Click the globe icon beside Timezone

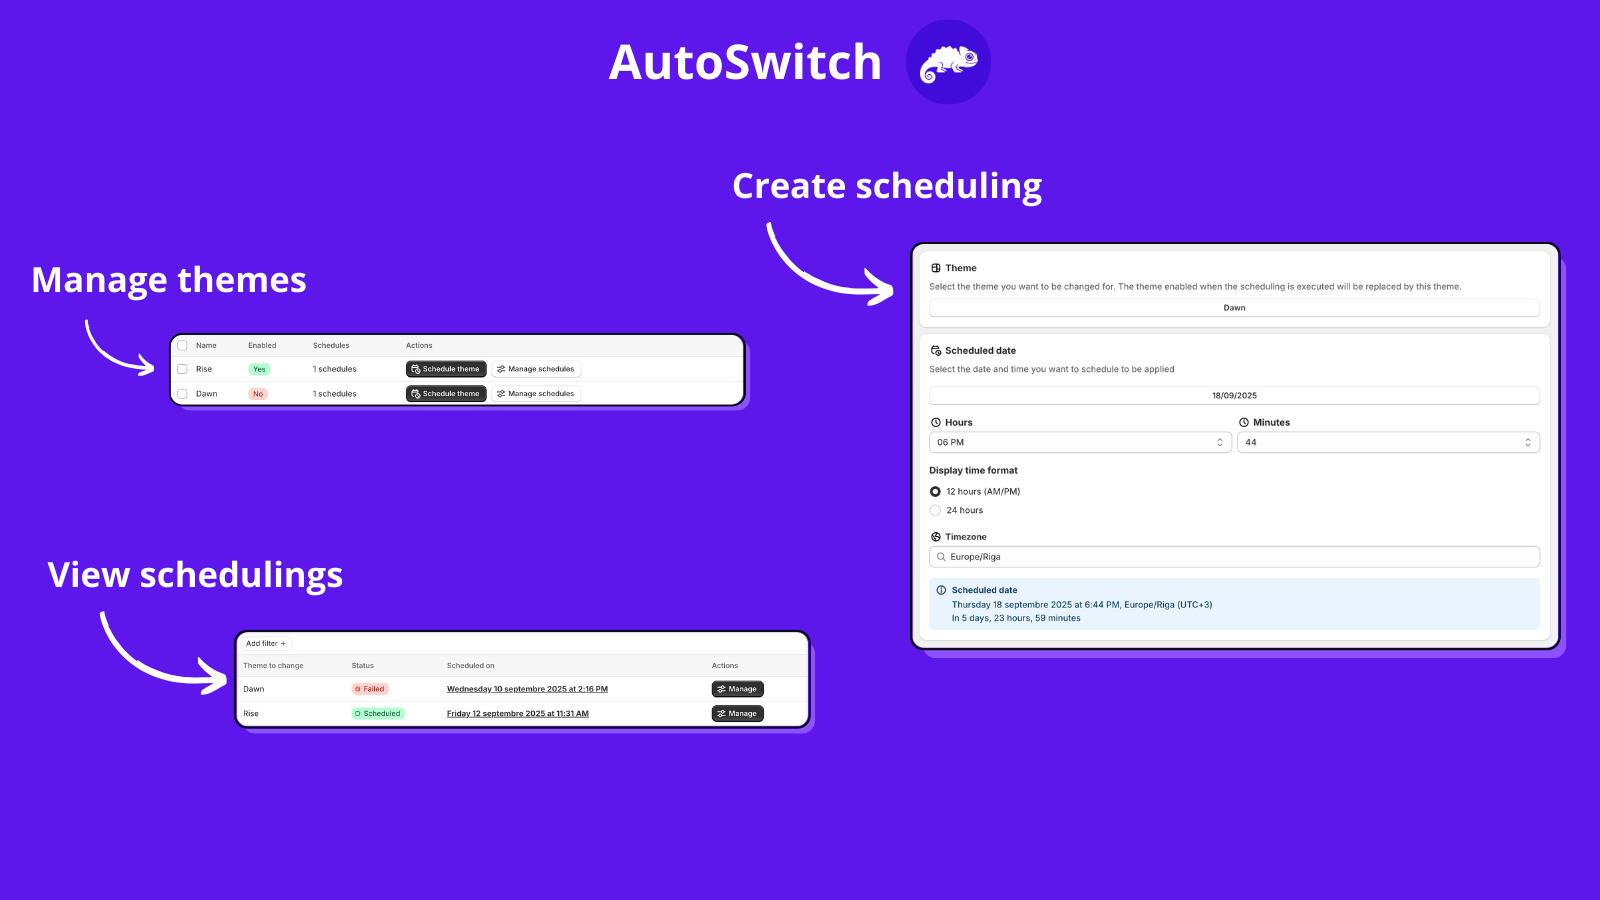click(x=935, y=536)
